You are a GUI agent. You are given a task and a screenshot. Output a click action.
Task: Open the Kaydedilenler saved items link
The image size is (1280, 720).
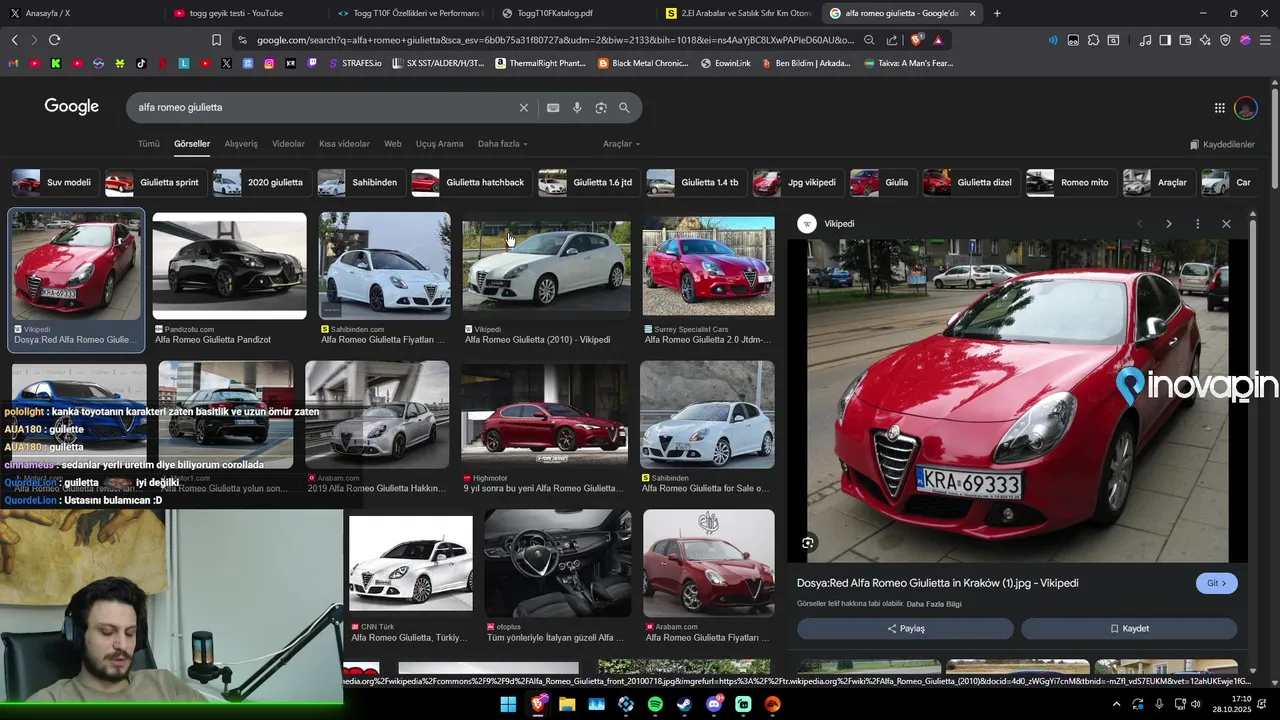click(x=1222, y=144)
